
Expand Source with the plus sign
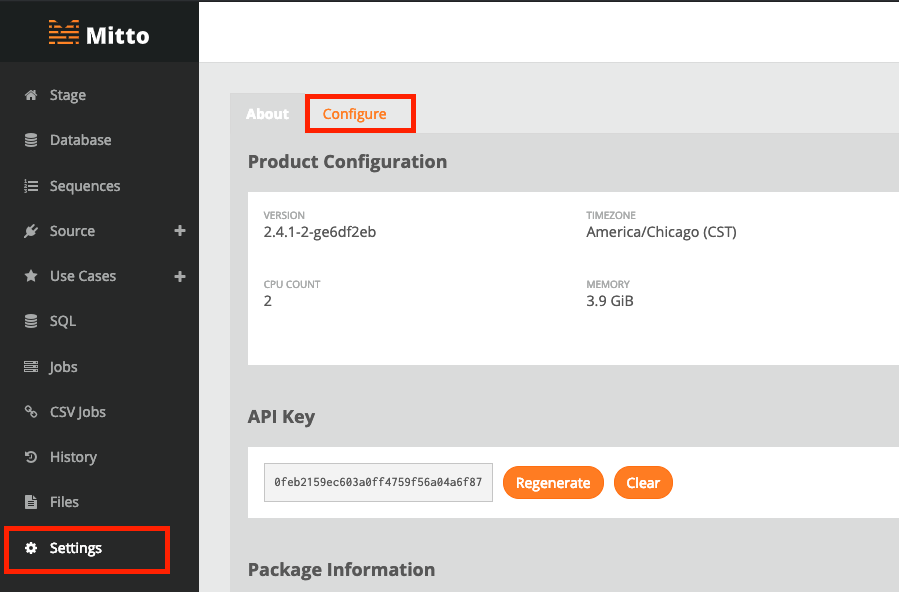[x=180, y=230]
